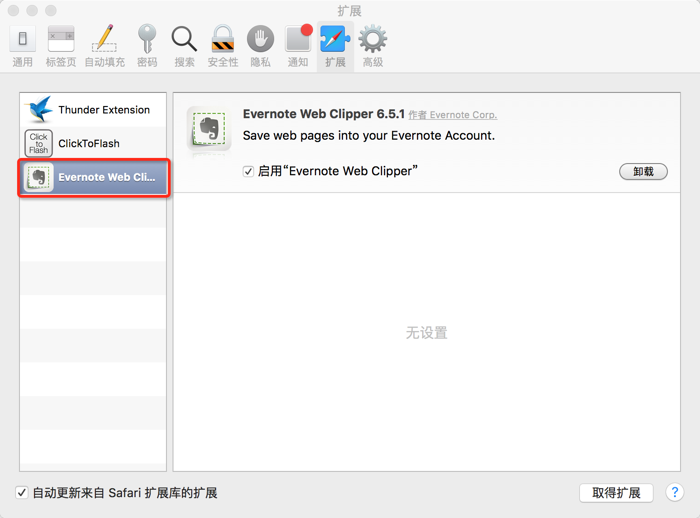Click the 取得扩展 Get Extensions button
Screen dimensions: 700x518
pos(616,493)
